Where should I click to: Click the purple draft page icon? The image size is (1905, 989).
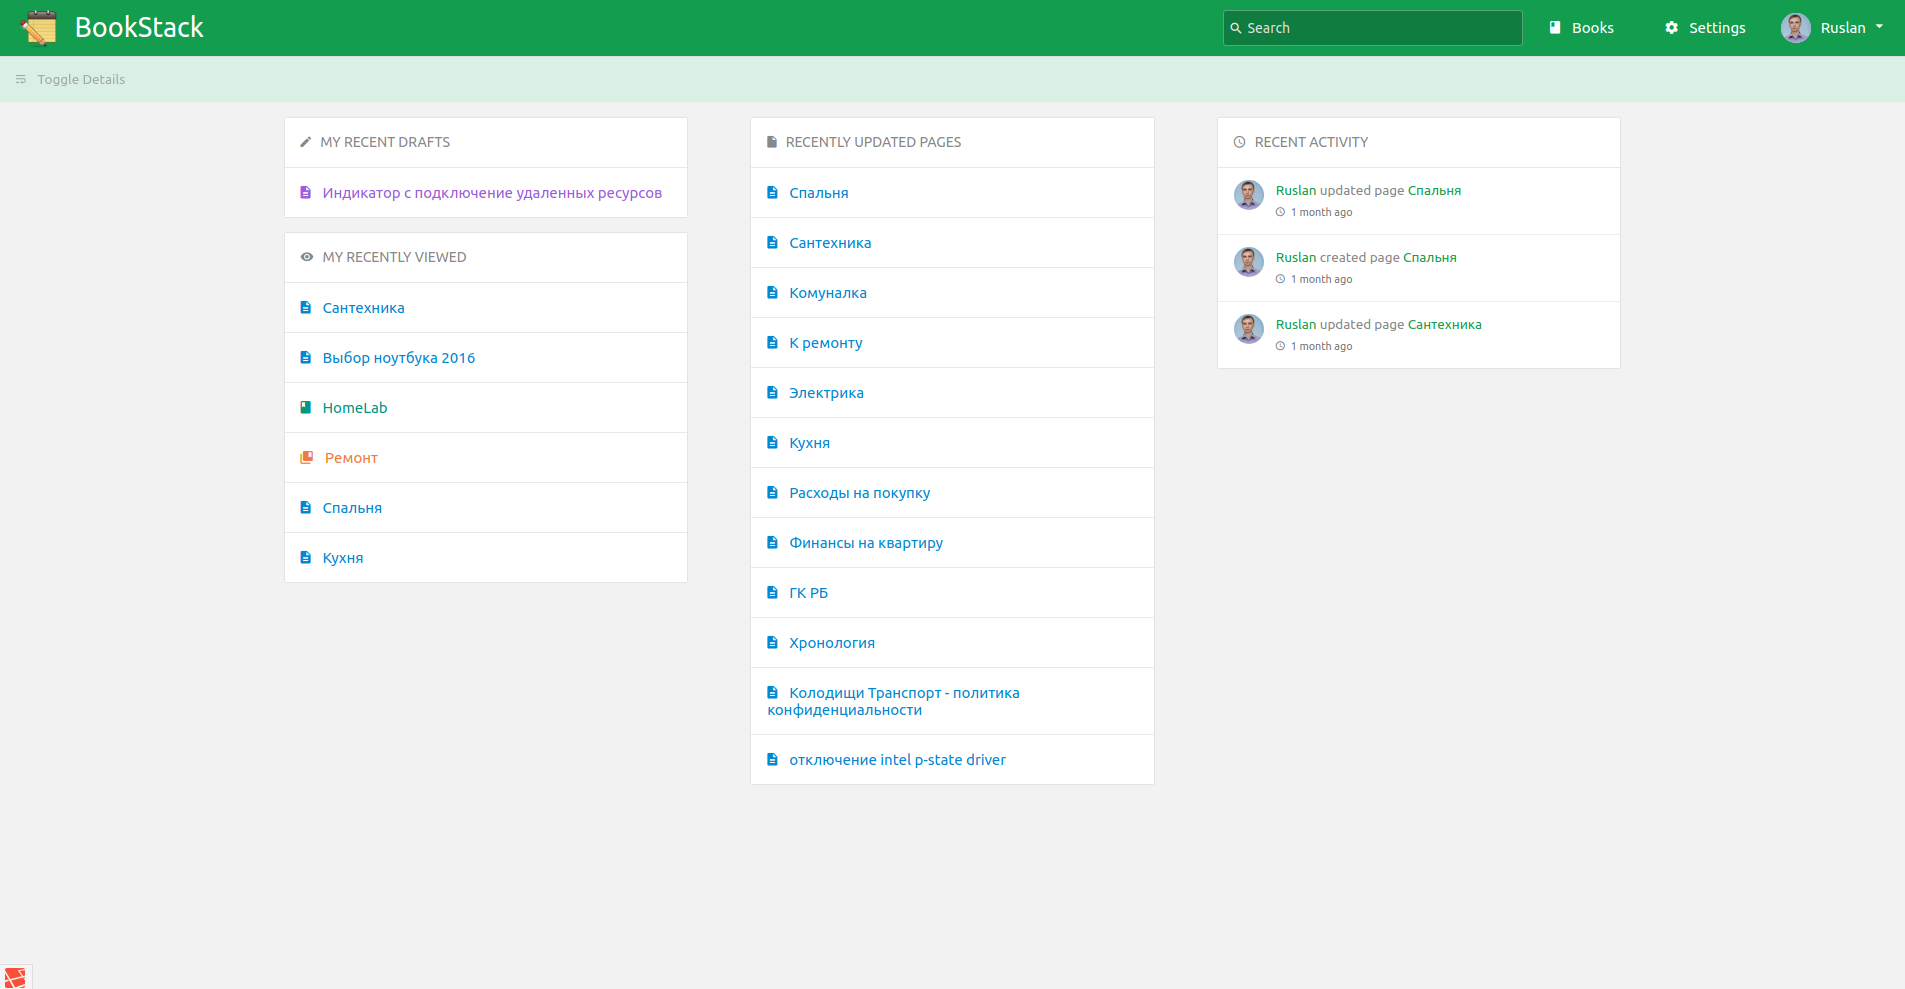306,193
